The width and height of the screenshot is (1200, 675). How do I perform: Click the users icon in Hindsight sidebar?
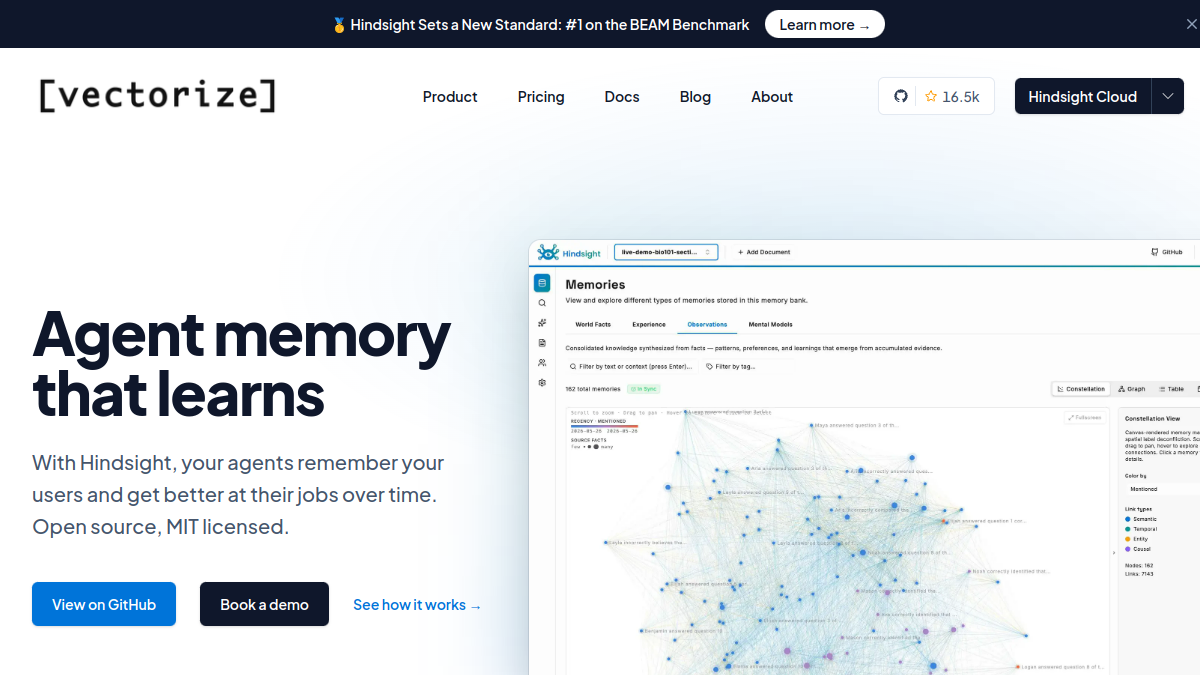[x=542, y=363]
